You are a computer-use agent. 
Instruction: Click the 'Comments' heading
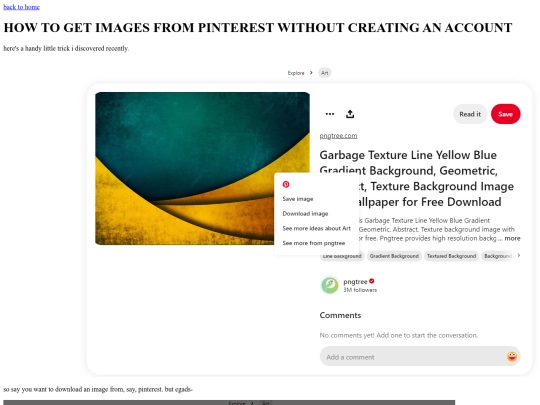point(340,315)
